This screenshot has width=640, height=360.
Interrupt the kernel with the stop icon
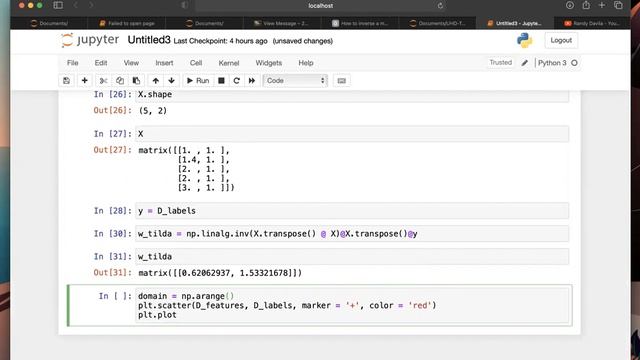click(221, 81)
